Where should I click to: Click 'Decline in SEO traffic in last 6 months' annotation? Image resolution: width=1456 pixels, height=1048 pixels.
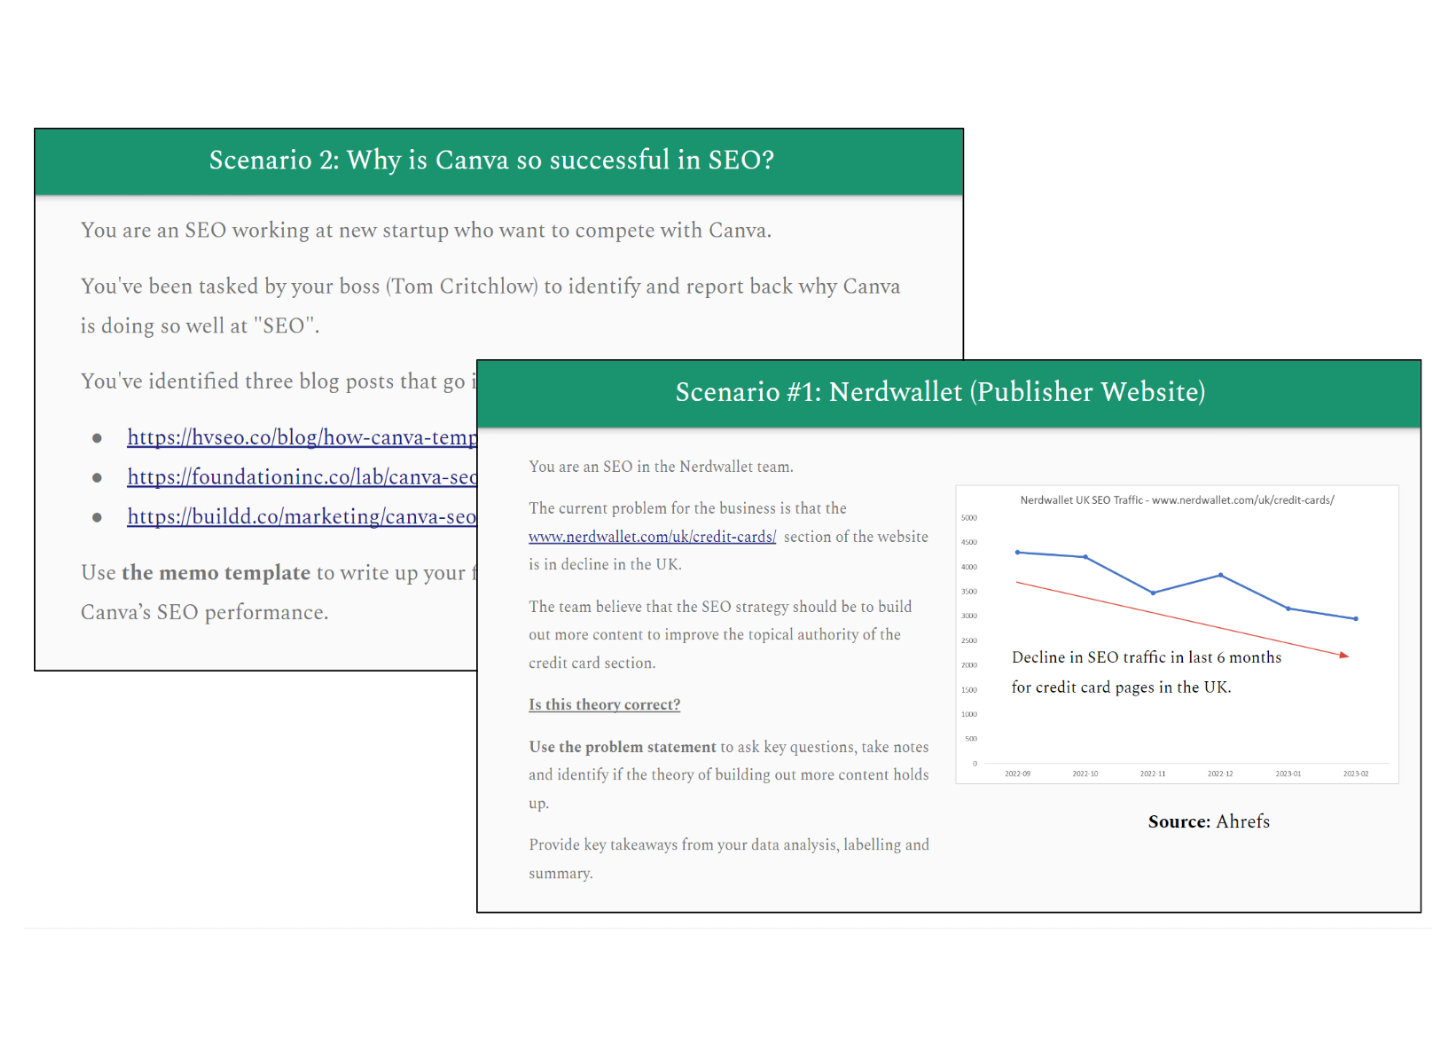click(1146, 657)
